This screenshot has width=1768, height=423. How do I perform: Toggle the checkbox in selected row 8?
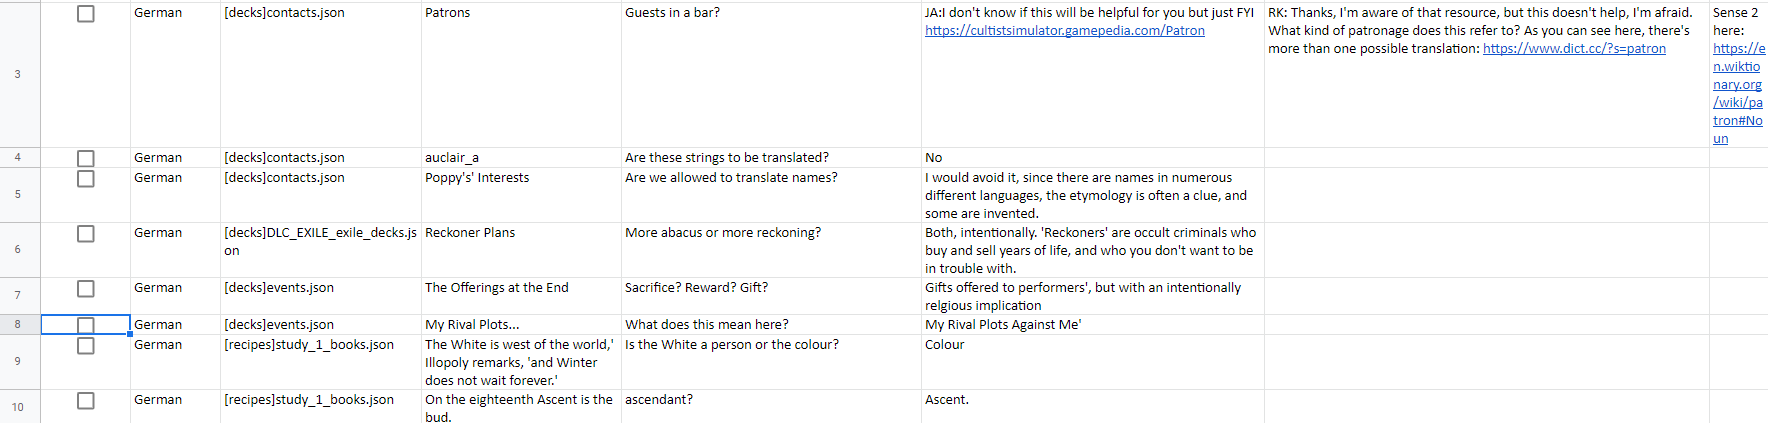click(86, 326)
